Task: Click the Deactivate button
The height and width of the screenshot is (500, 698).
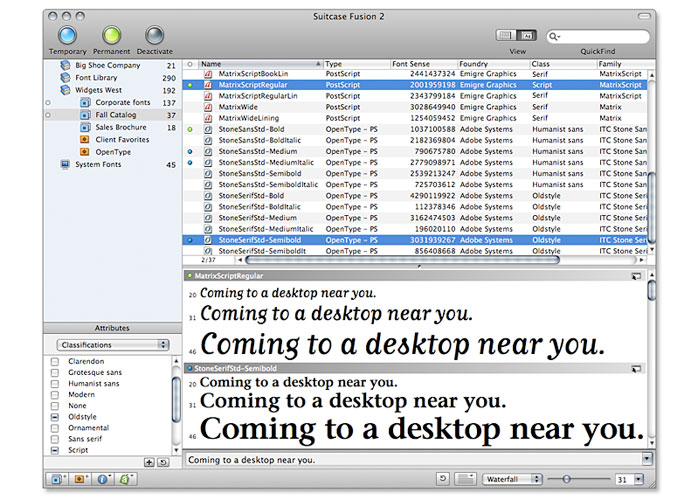Action: [x=154, y=36]
